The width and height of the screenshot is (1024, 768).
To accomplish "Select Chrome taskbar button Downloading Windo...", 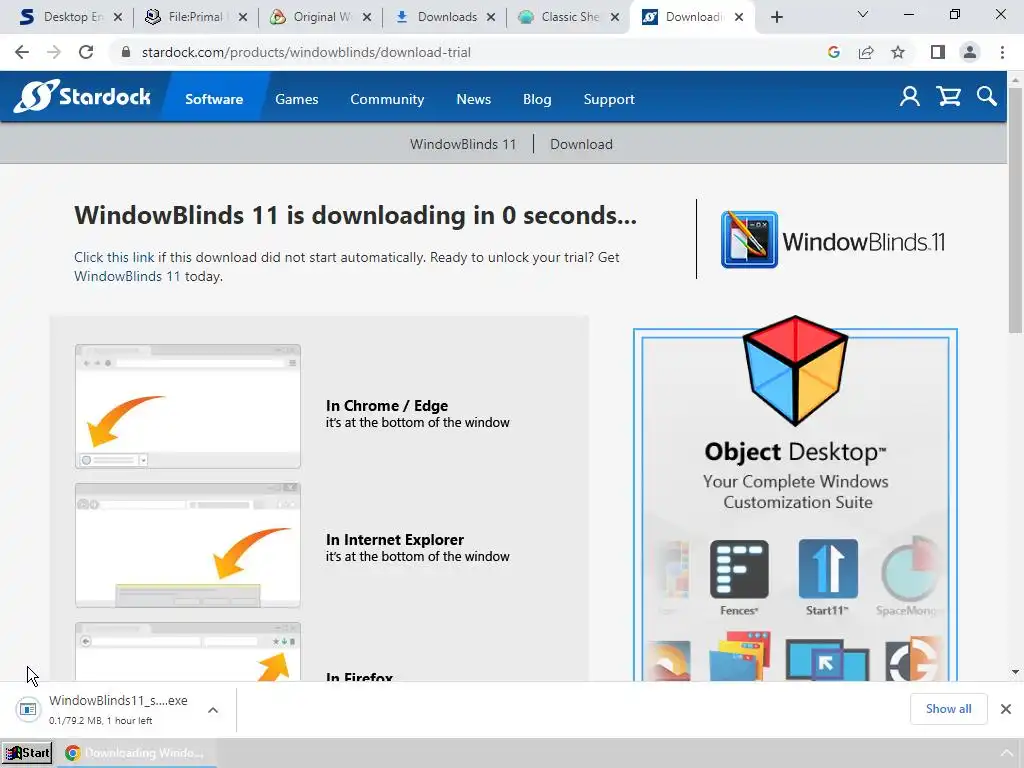I will pyautogui.click(x=136, y=753).
